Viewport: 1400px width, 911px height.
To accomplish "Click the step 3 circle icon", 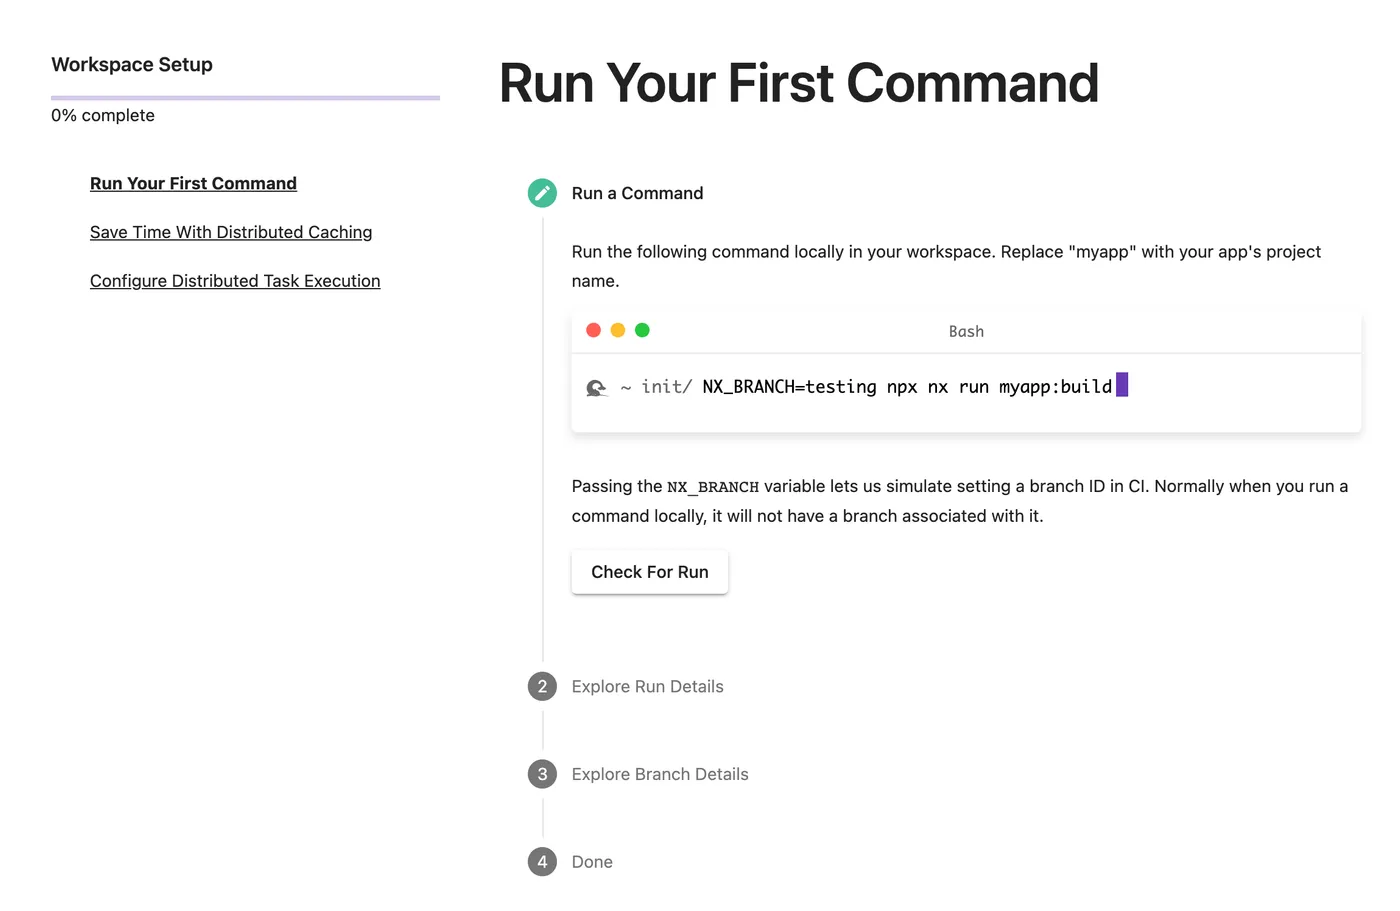I will point(542,774).
